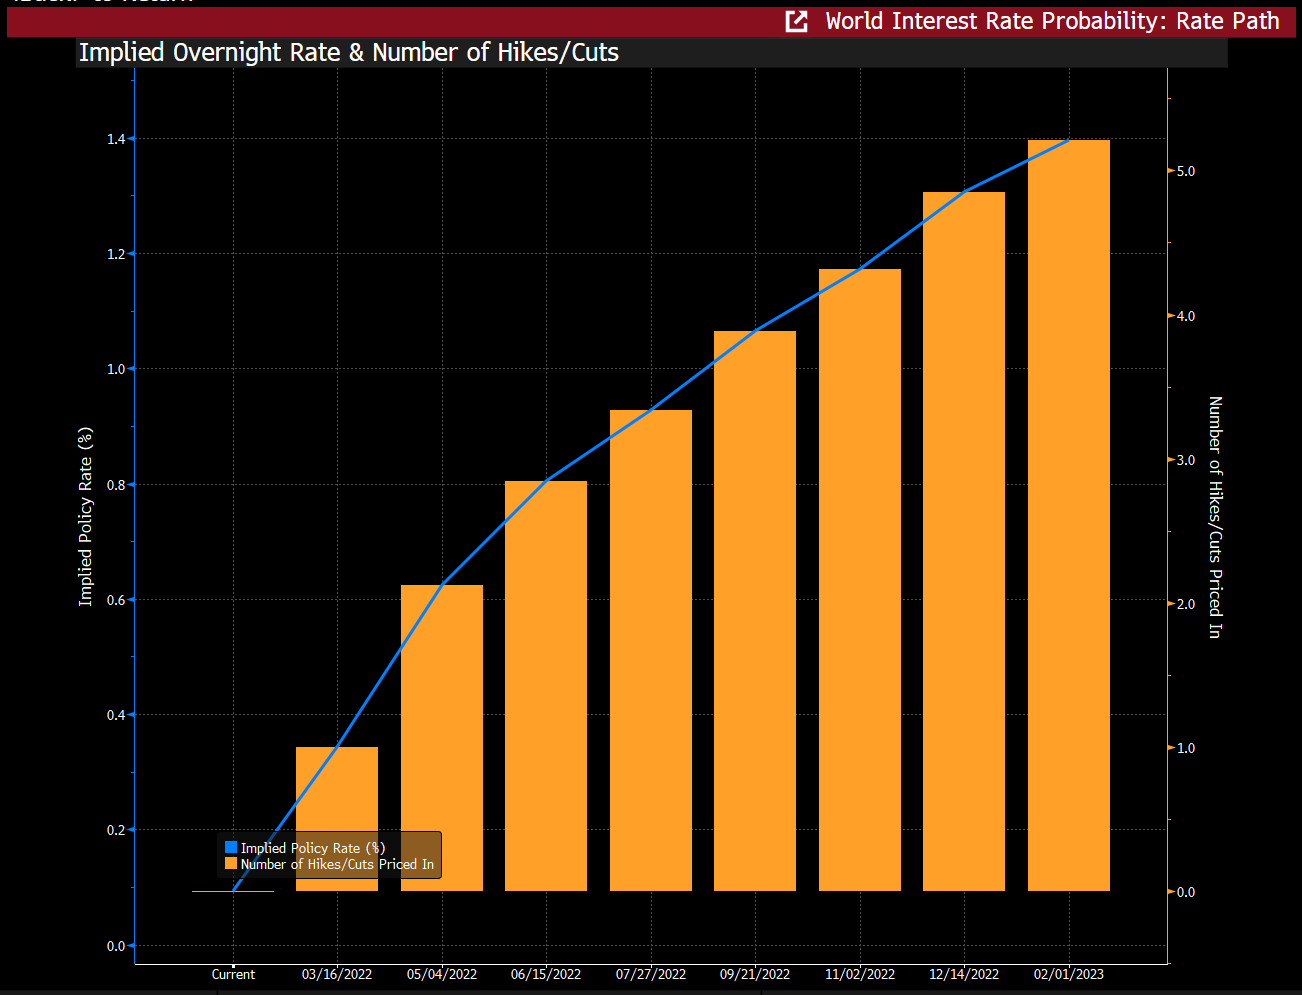Select the 07/27/2022 orange bar
1302x995 pixels.
point(651,650)
